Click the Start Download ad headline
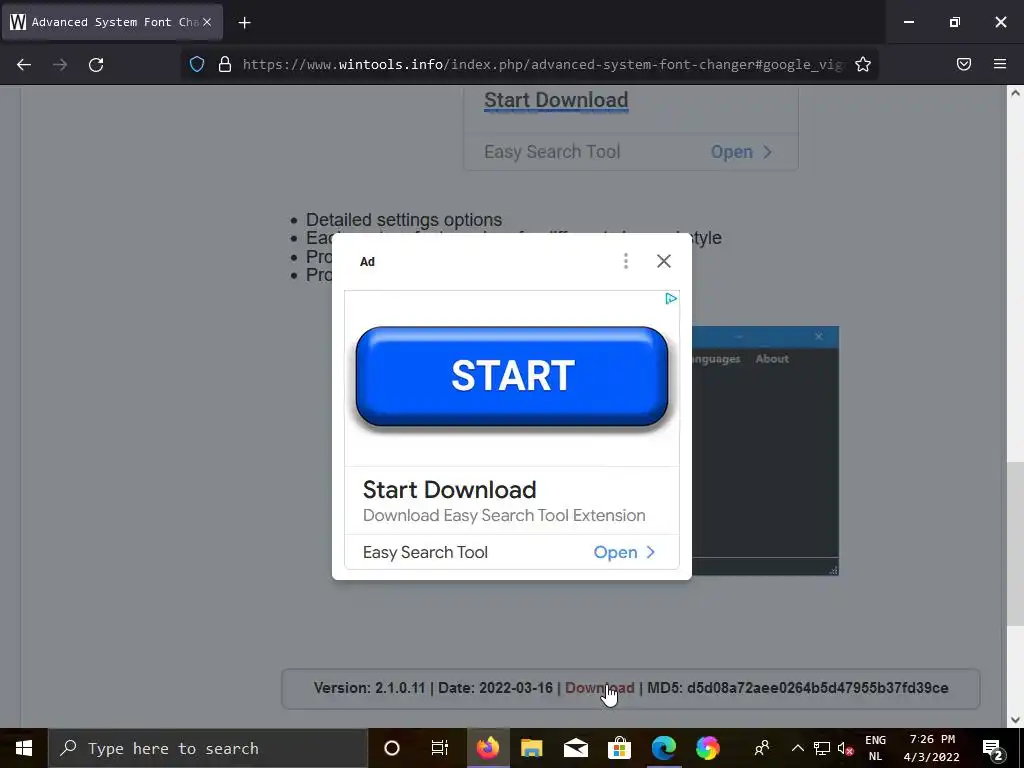Viewport: 1024px width, 768px height. tap(449, 489)
